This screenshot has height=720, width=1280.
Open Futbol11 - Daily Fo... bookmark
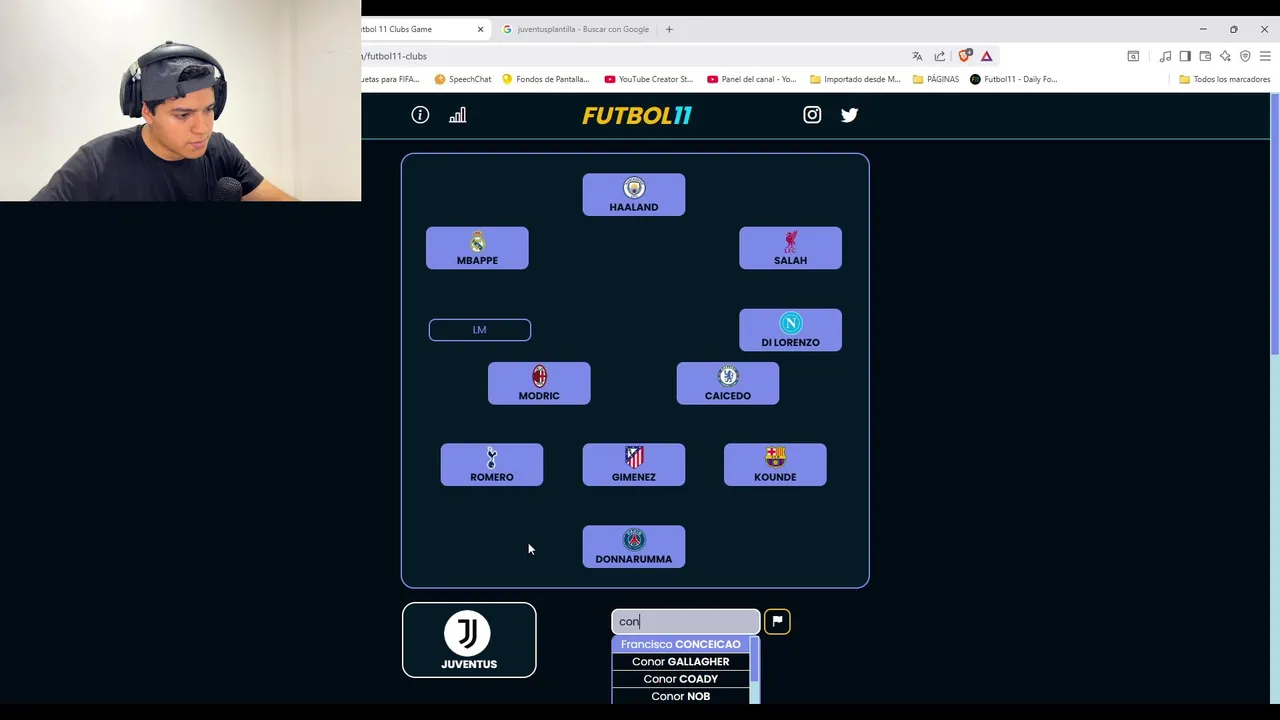click(1013, 79)
